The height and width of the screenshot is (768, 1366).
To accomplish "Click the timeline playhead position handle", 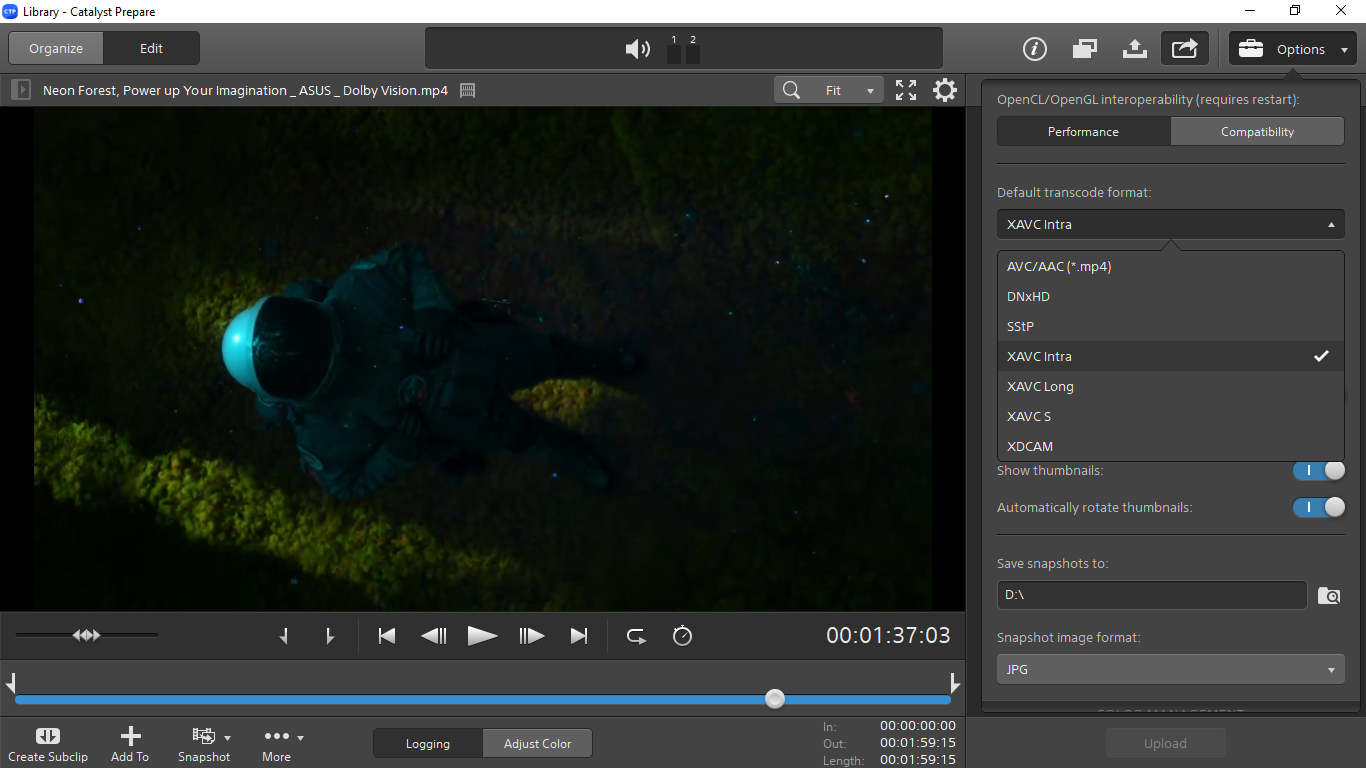I will tap(774, 699).
